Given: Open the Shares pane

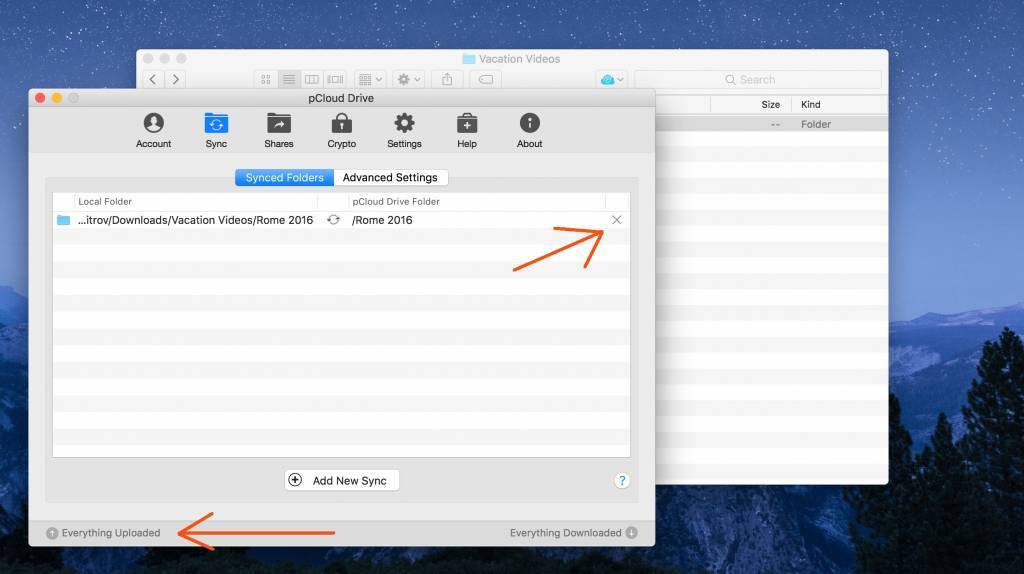Looking at the screenshot, I should coord(279,131).
